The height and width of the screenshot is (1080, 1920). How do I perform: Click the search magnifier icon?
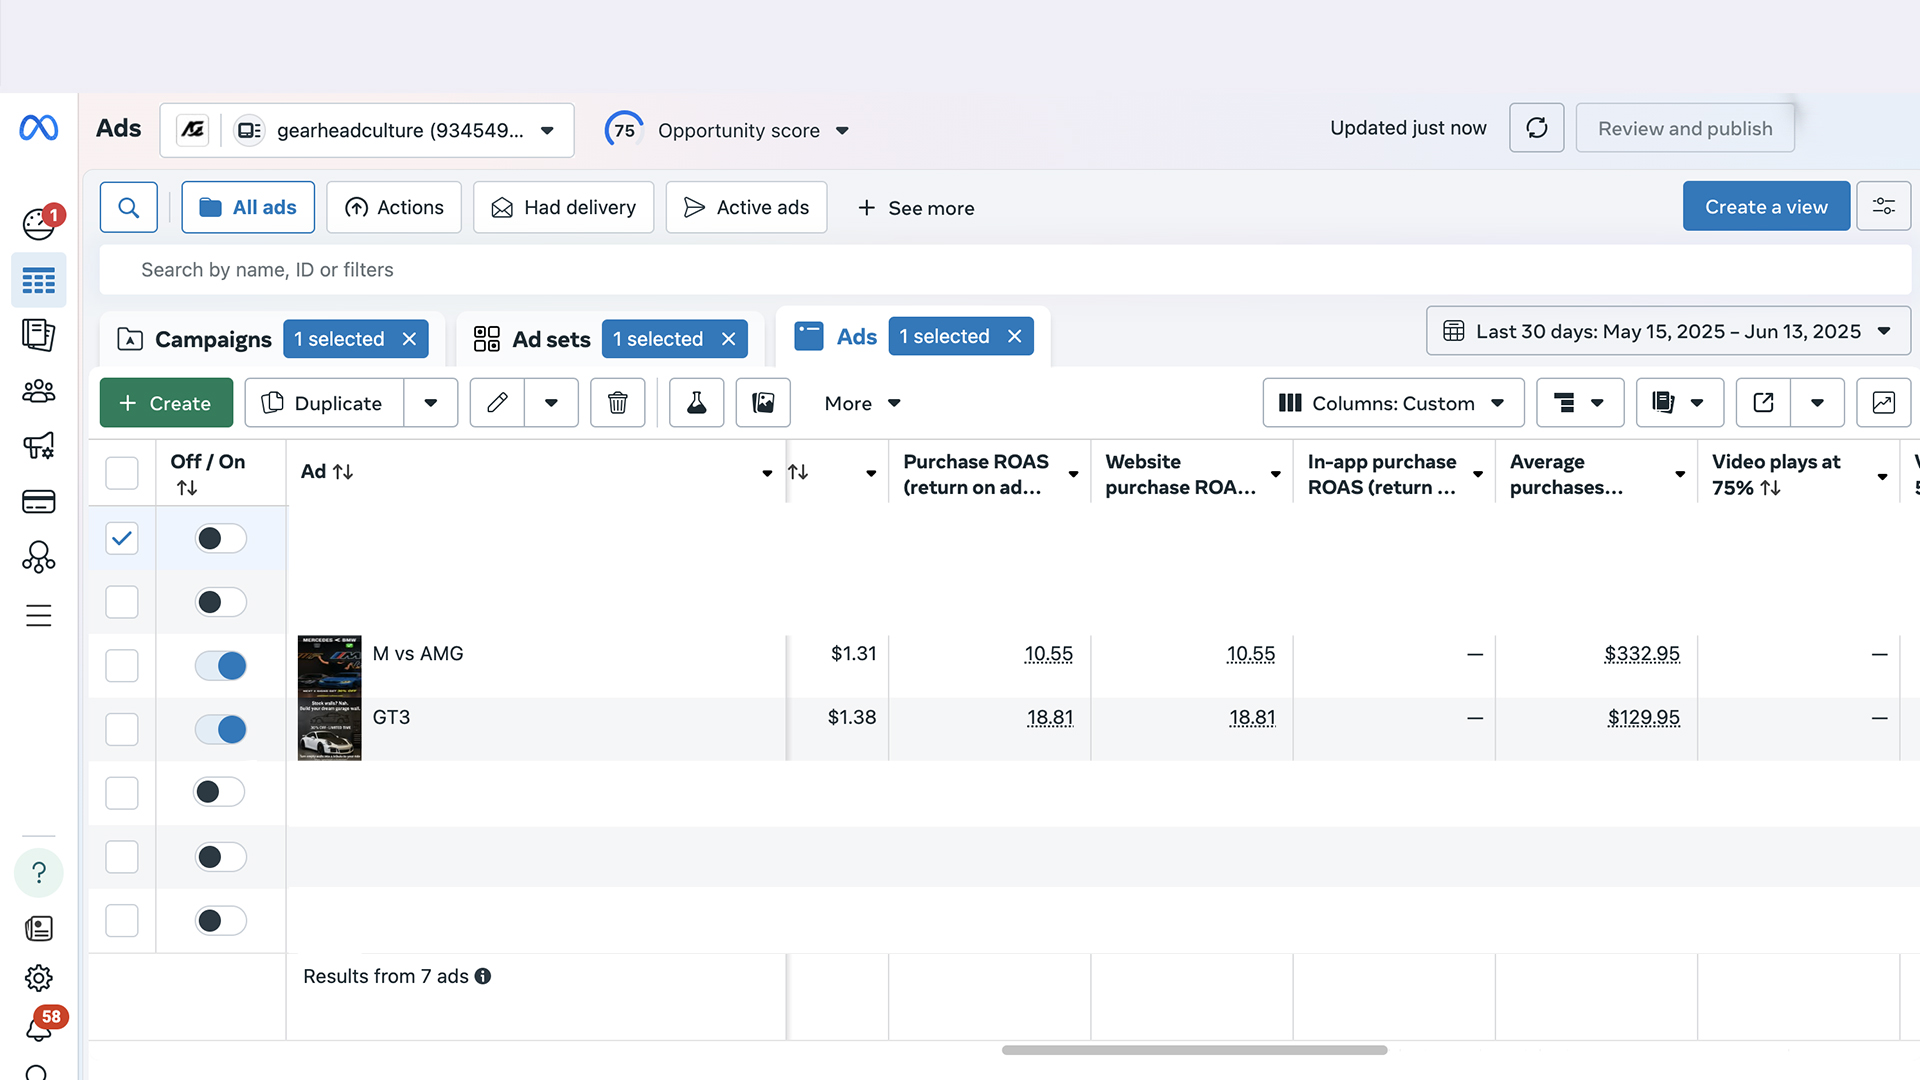(129, 207)
